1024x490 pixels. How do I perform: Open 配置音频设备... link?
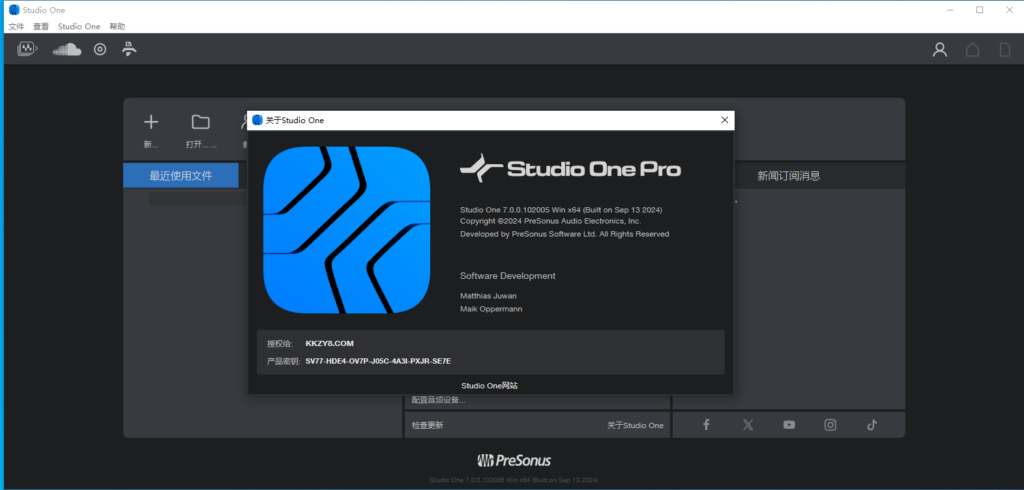coord(438,400)
